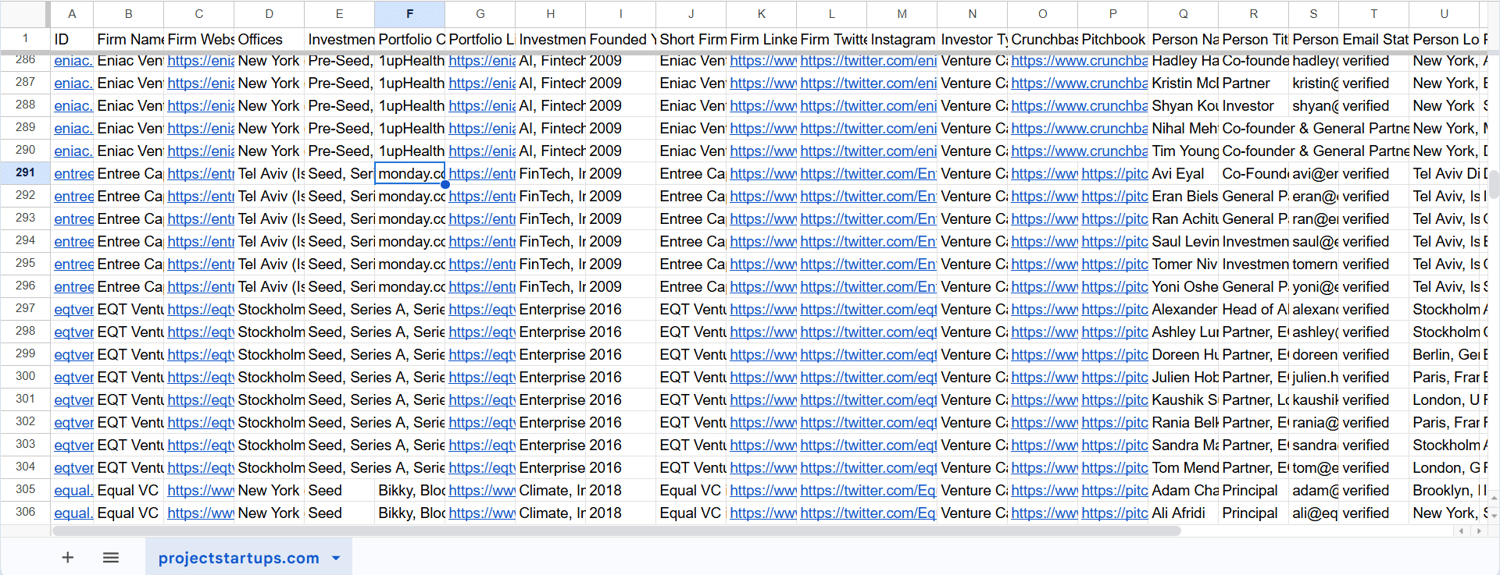This screenshot has height=575, width=1500.
Task: Open Crunchbase link in row 290
Action: (1078, 151)
